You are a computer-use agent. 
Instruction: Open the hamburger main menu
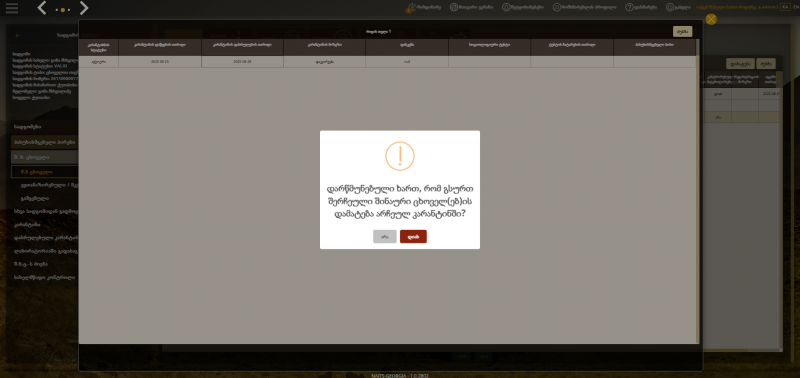[x=12, y=8]
